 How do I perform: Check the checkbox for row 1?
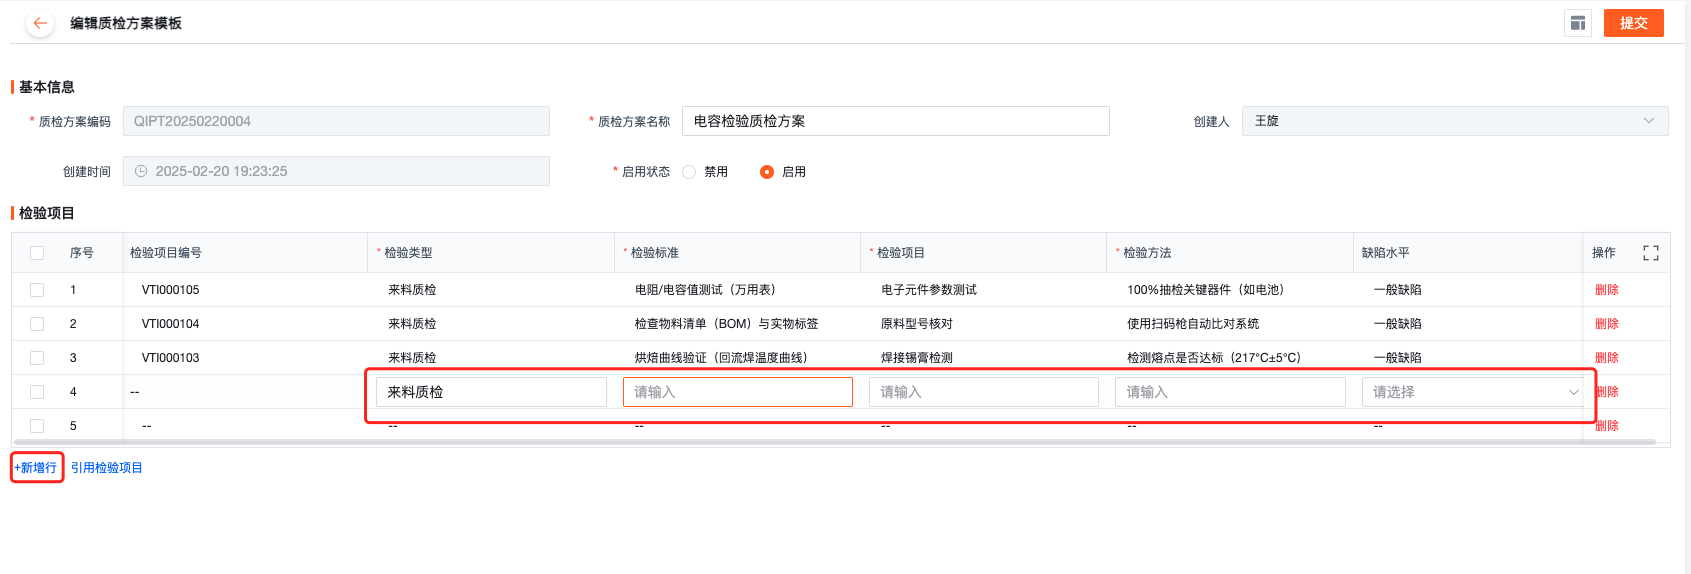[x=37, y=290]
